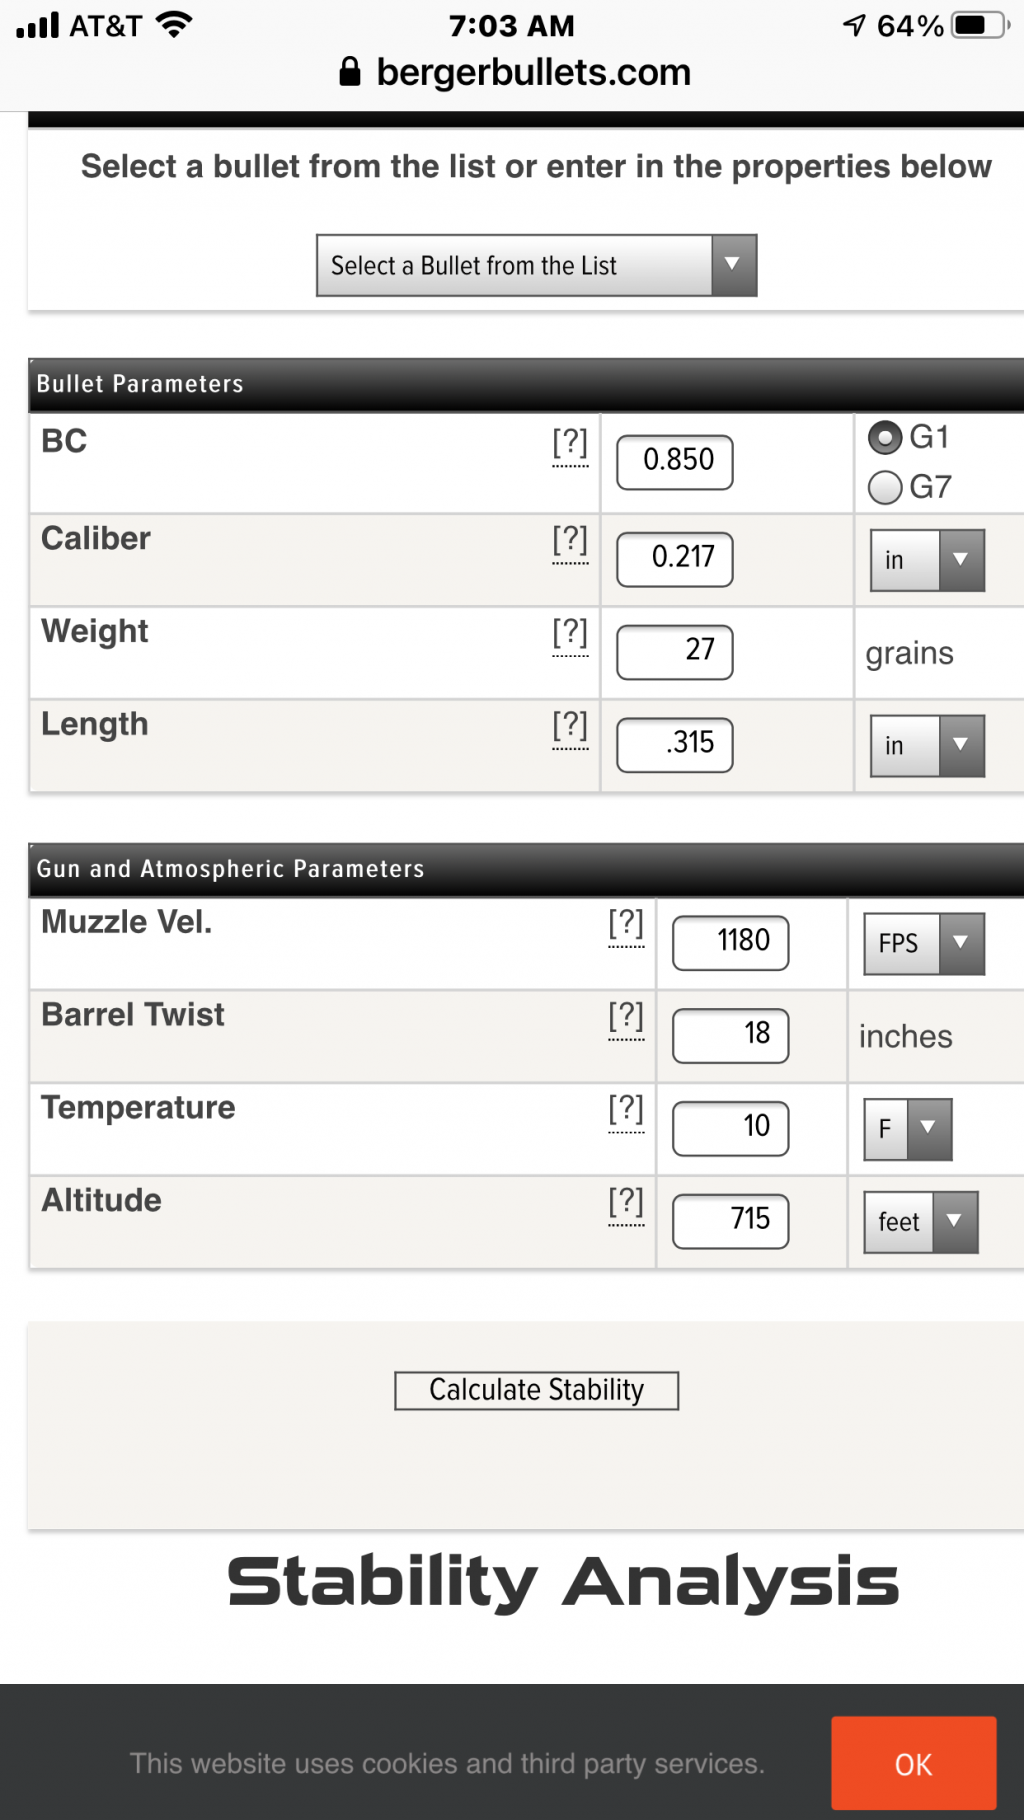Accept cookies with the OK button
Viewport: 1024px width, 1820px height.
[x=913, y=1764]
